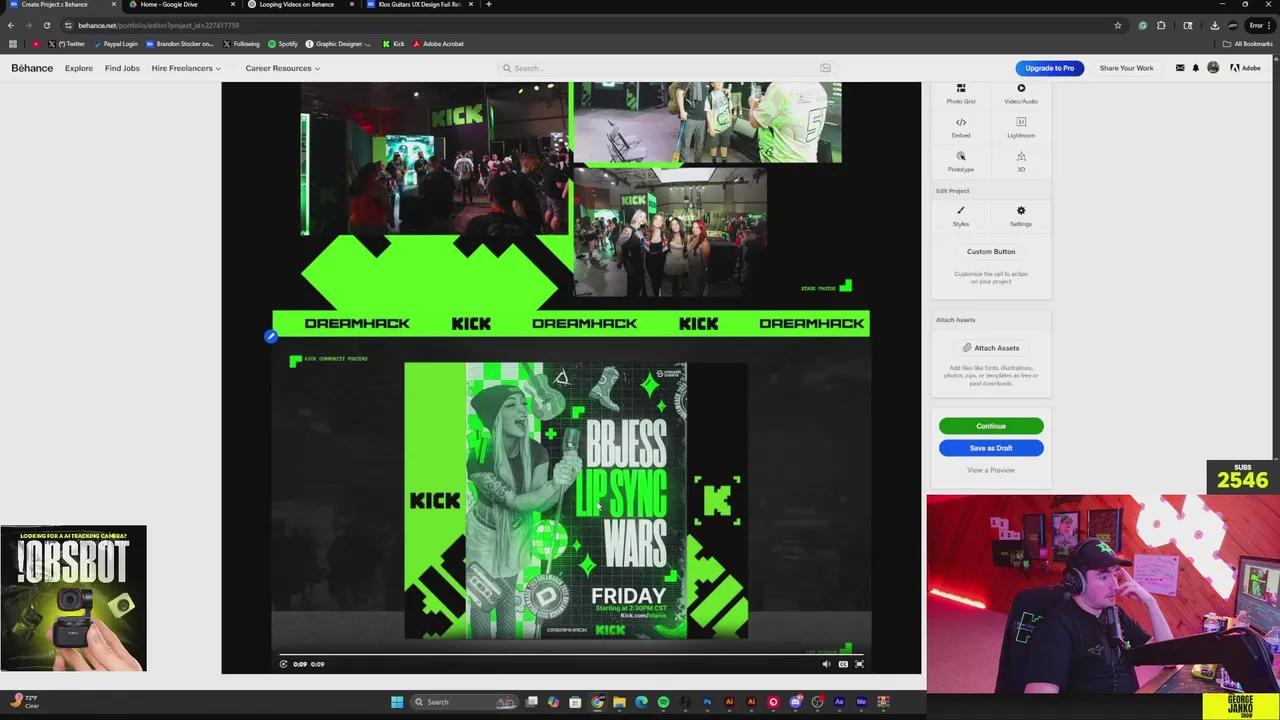Open Spotify from the taskbar
1280x720 pixels.
click(663, 702)
